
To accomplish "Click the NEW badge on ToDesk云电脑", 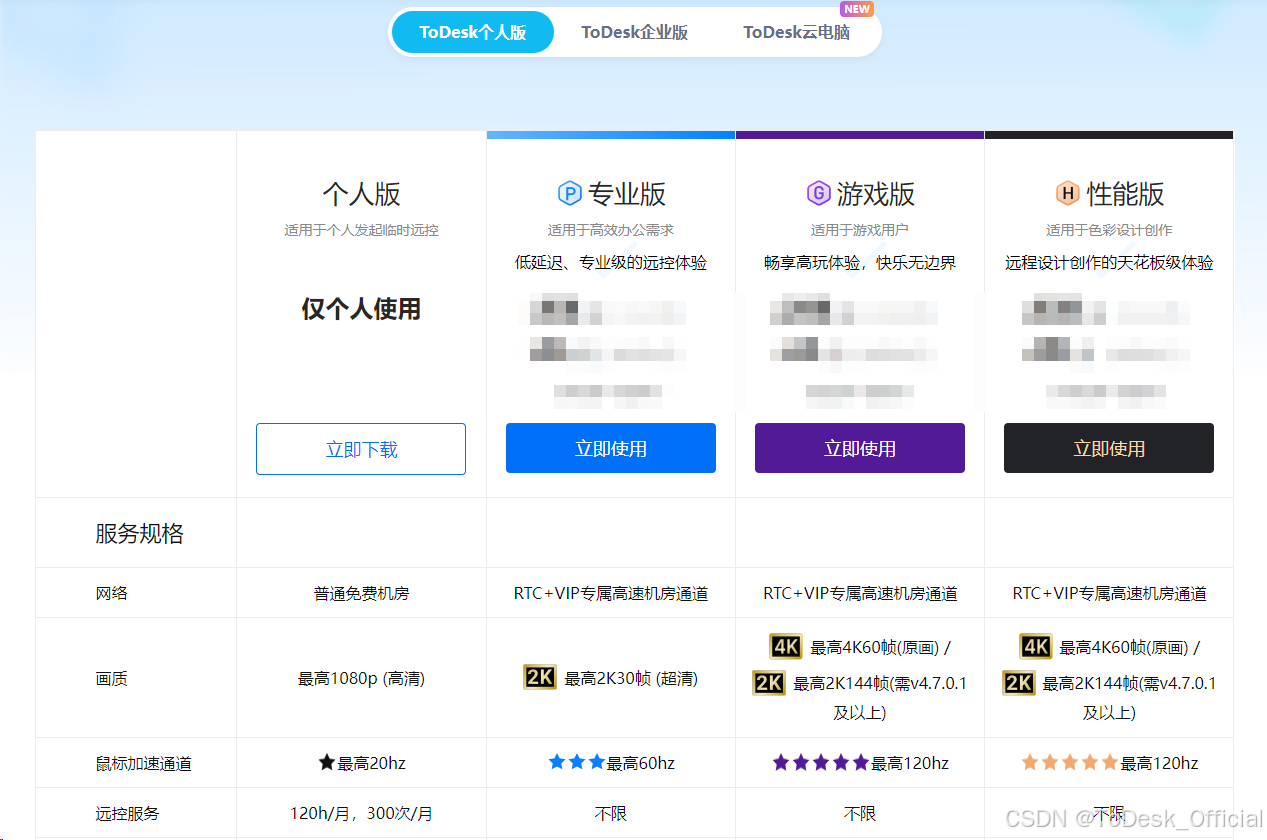I will 857,9.
